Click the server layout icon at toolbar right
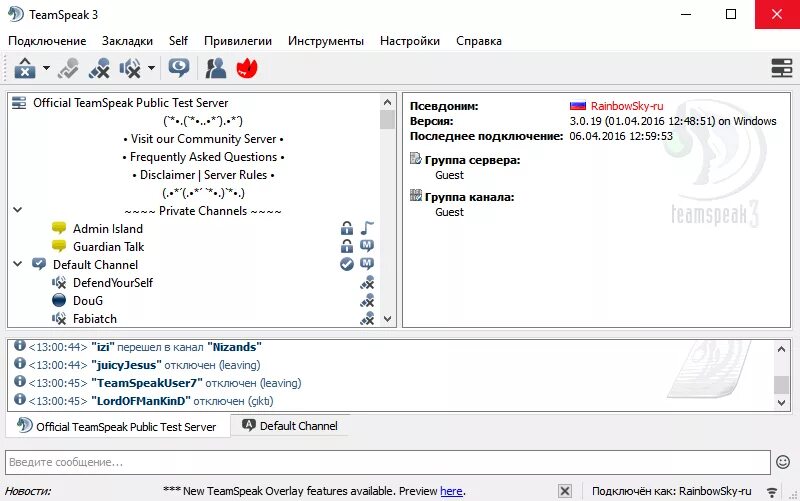Screen dimensions: 800x501 click(781, 68)
